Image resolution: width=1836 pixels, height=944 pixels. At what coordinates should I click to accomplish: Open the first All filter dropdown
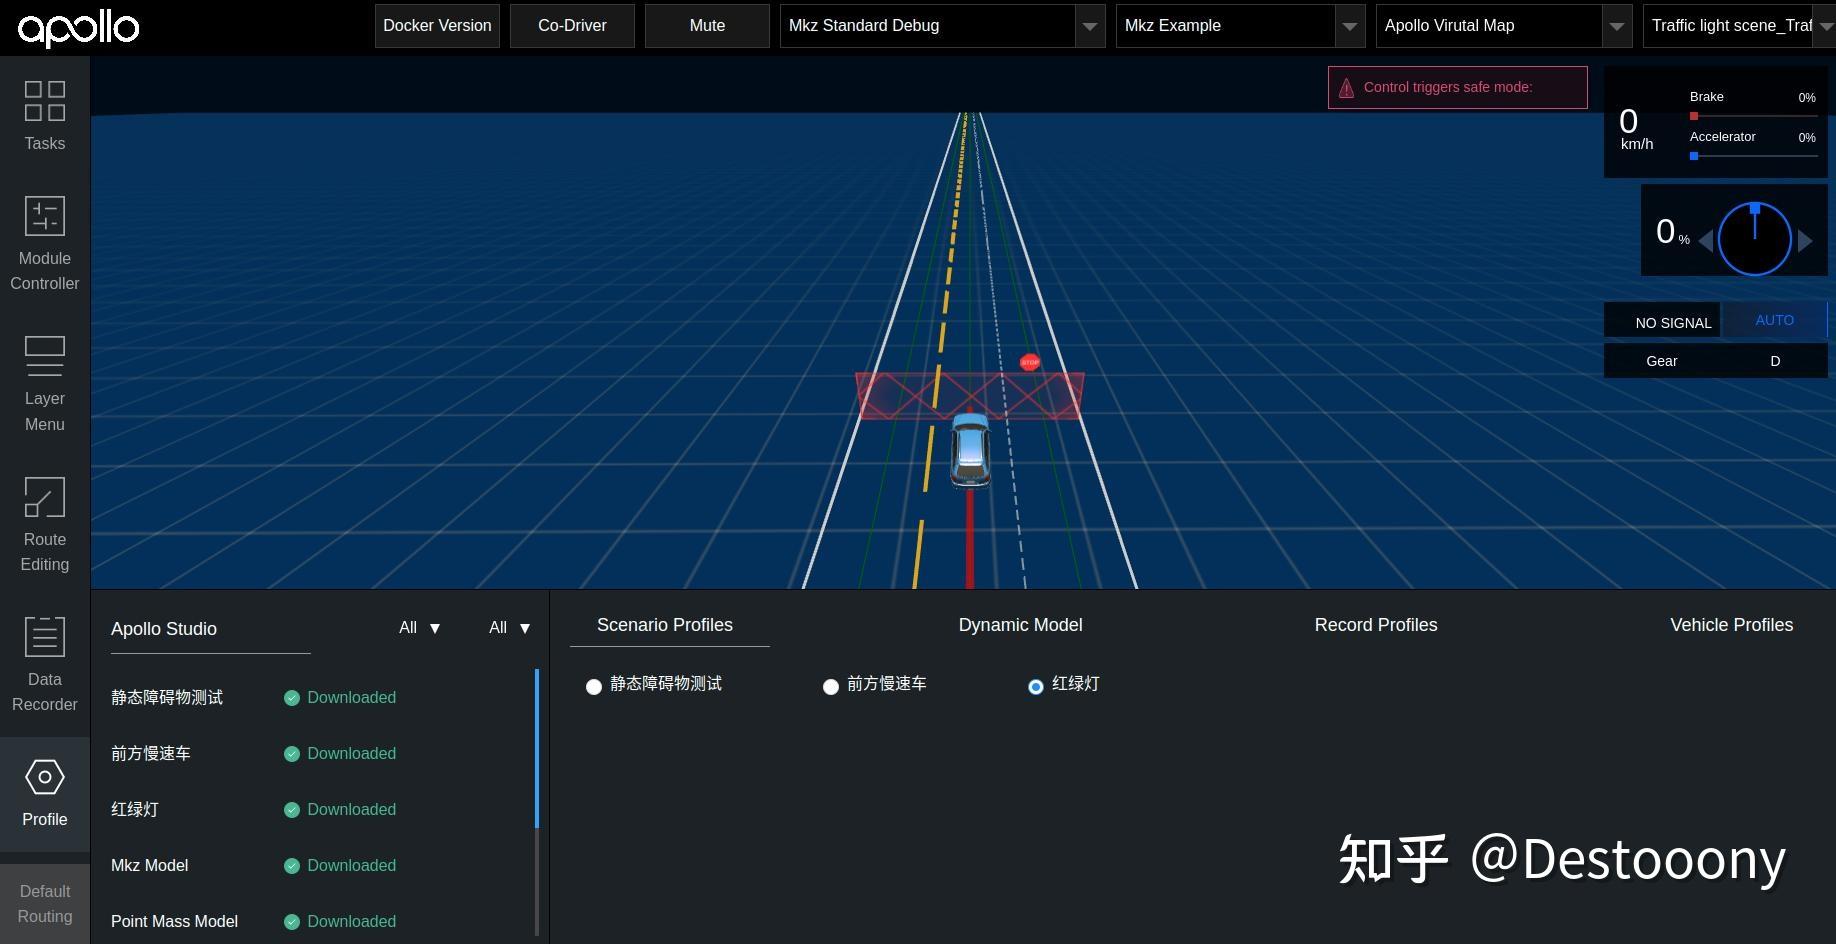(x=418, y=628)
